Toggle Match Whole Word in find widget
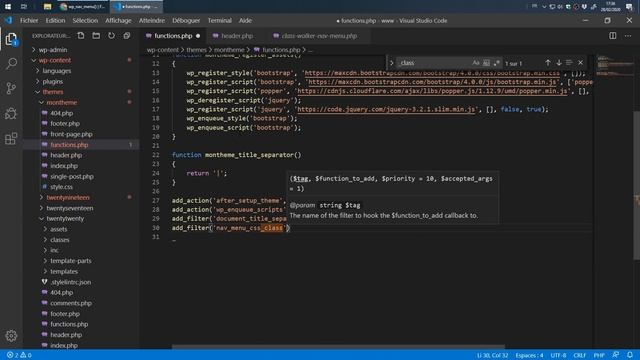This screenshot has width=640, height=360. point(486,63)
